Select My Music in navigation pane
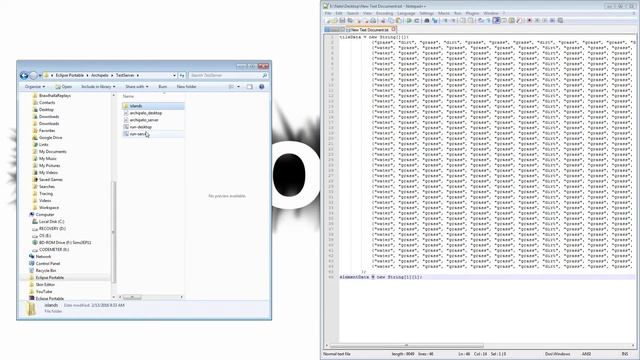Image resolution: width=640 pixels, height=360 pixels. (48, 158)
